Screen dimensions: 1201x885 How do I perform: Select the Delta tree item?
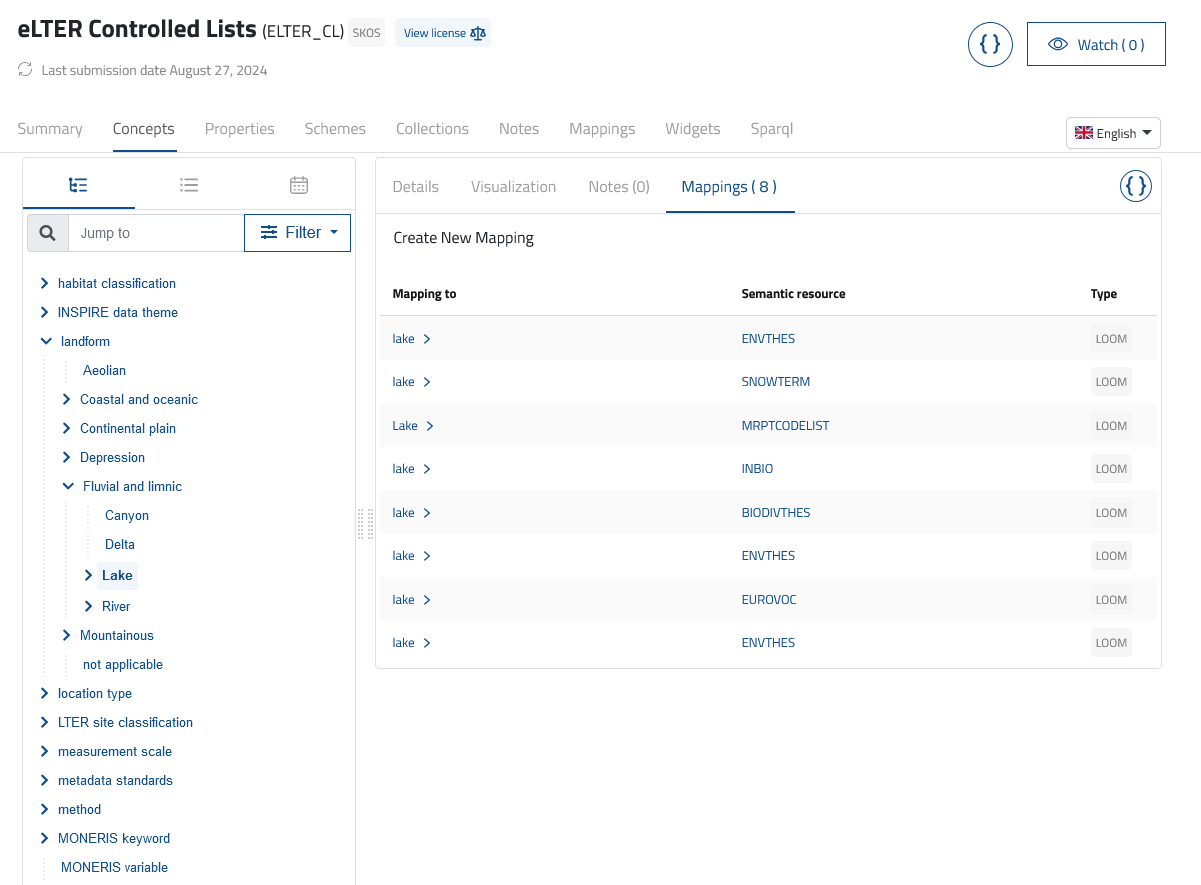pyautogui.click(x=119, y=544)
